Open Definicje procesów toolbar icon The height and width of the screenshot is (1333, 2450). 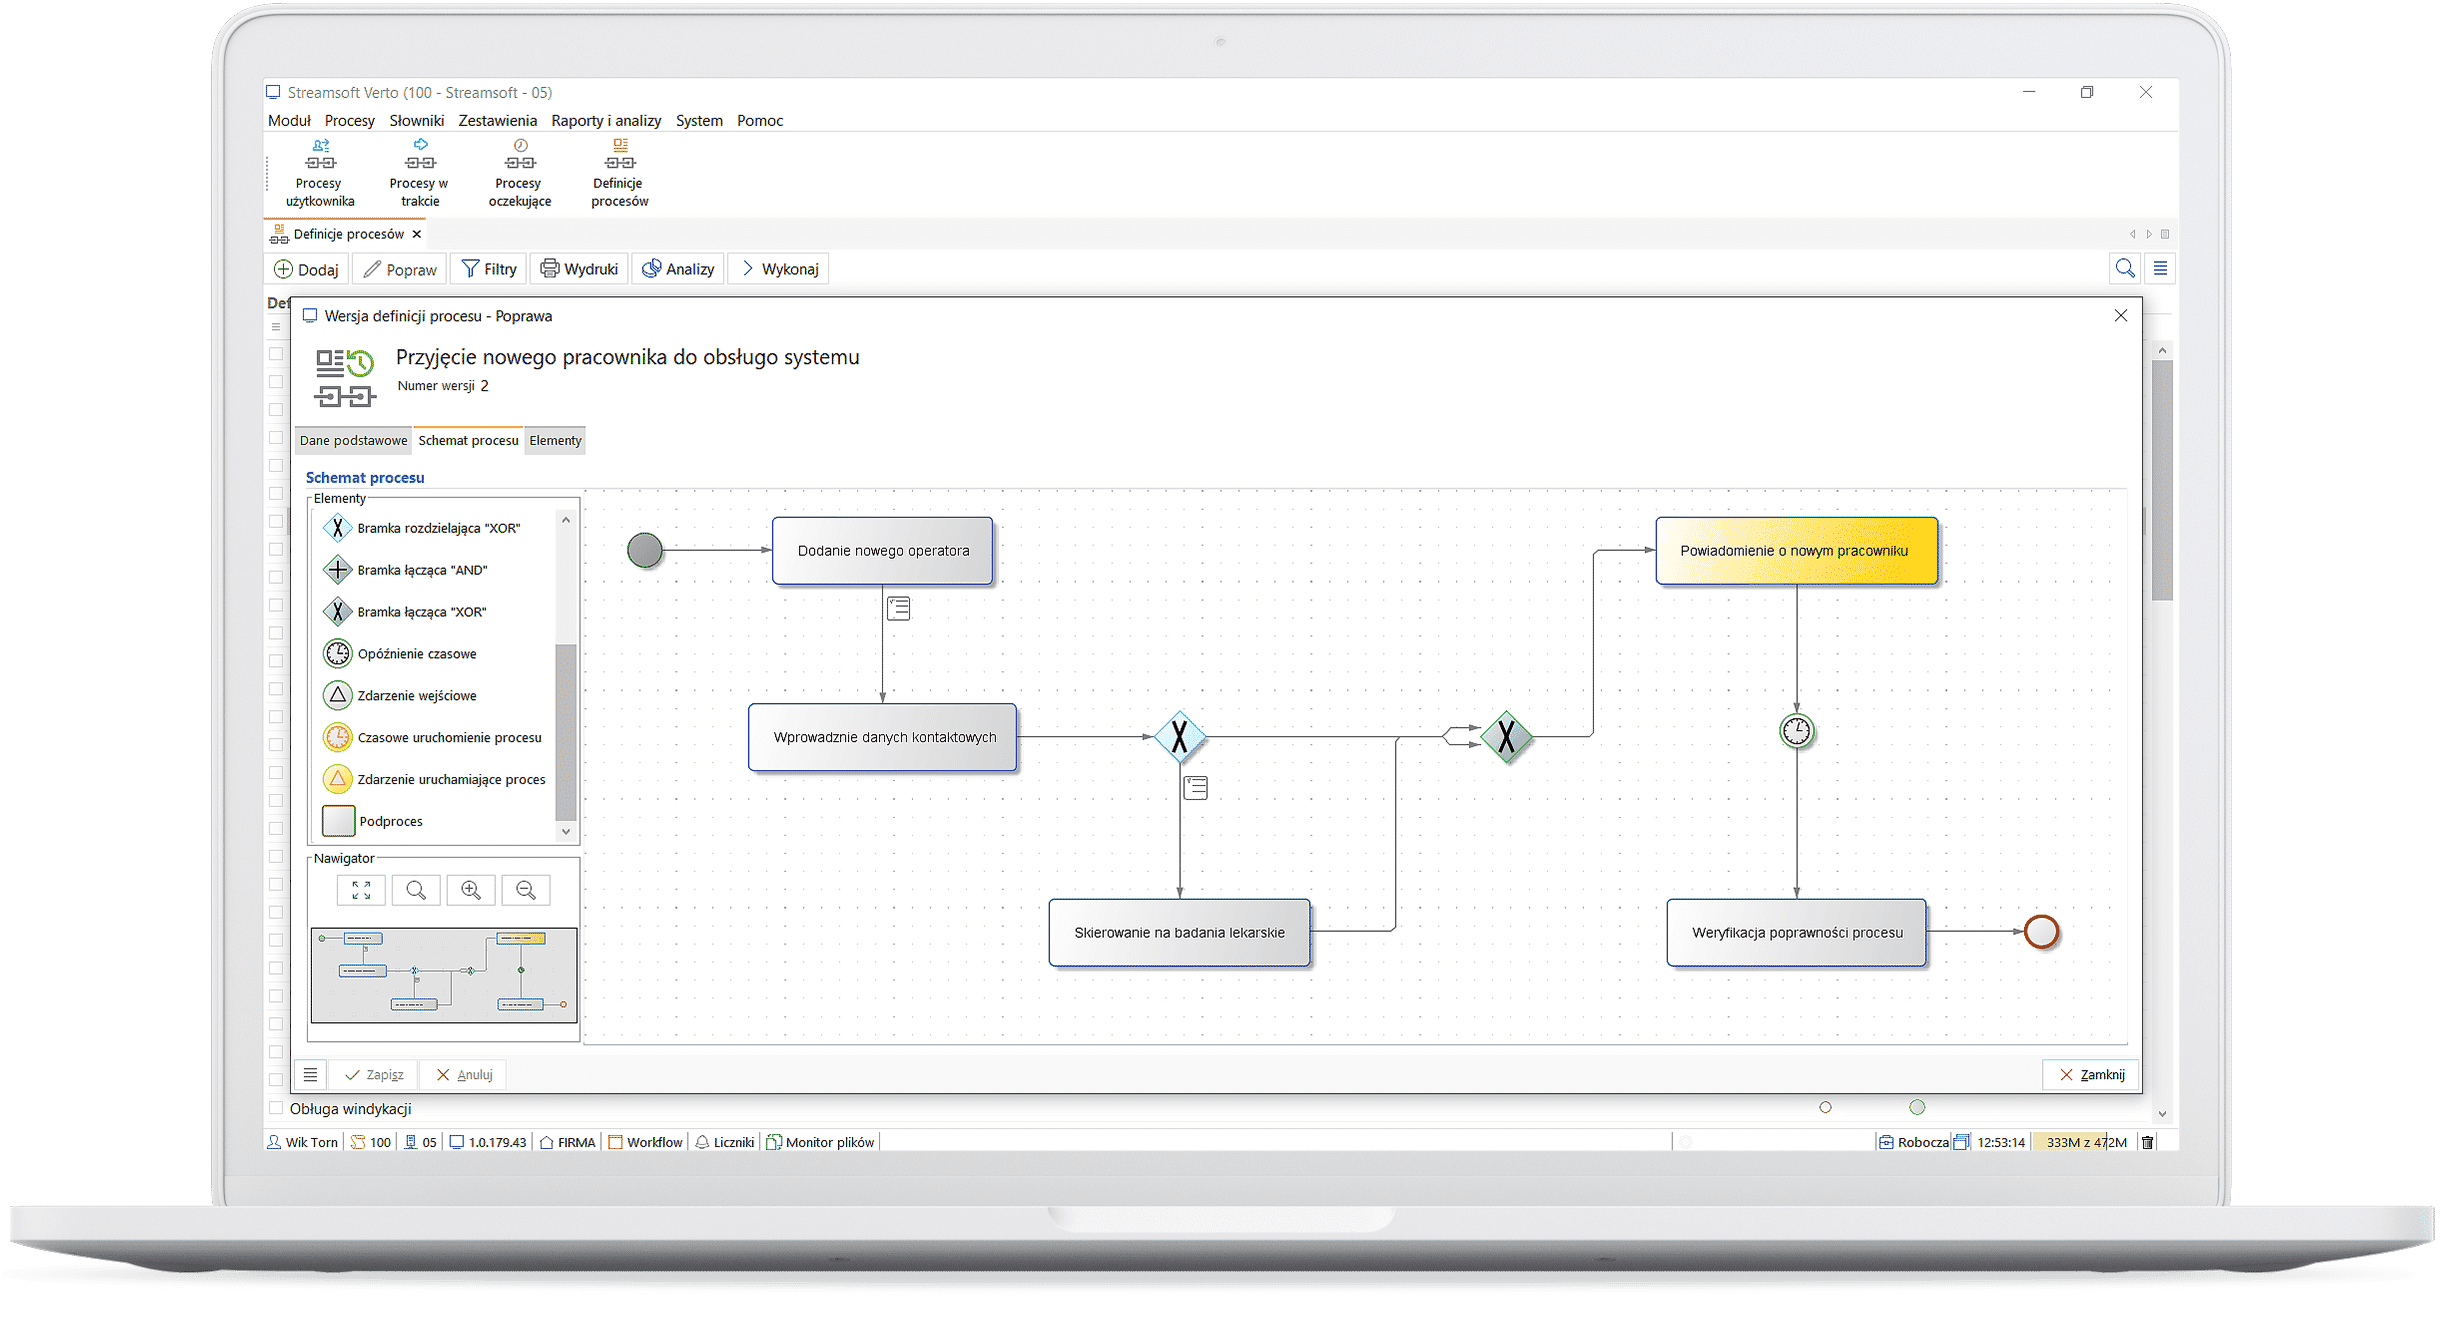pyautogui.click(x=619, y=173)
